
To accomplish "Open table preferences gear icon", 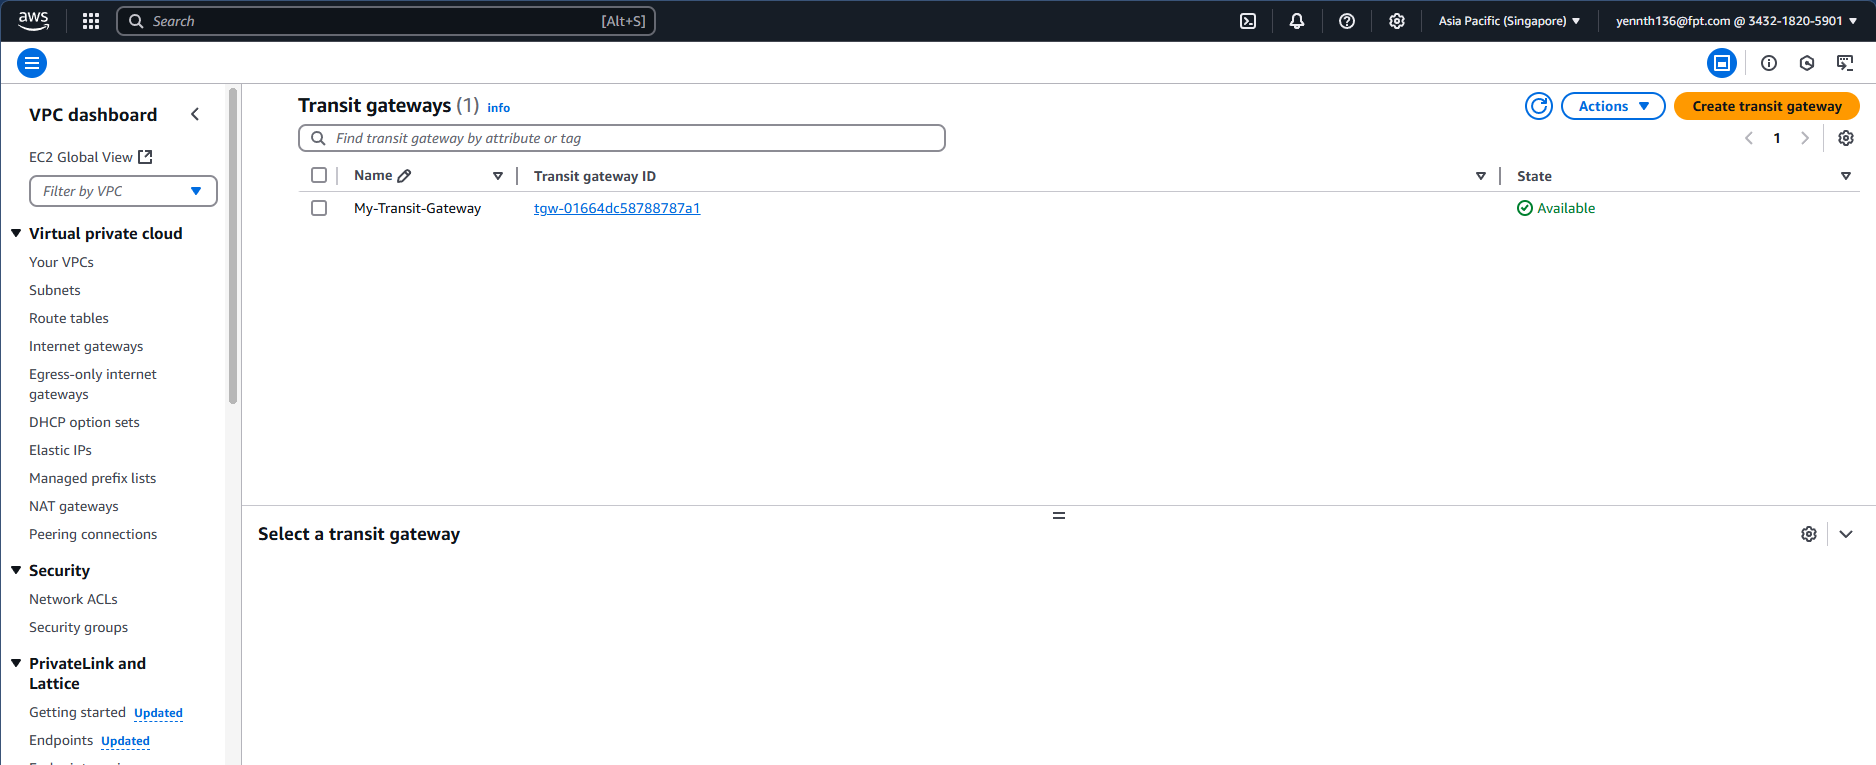I will click(x=1846, y=138).
